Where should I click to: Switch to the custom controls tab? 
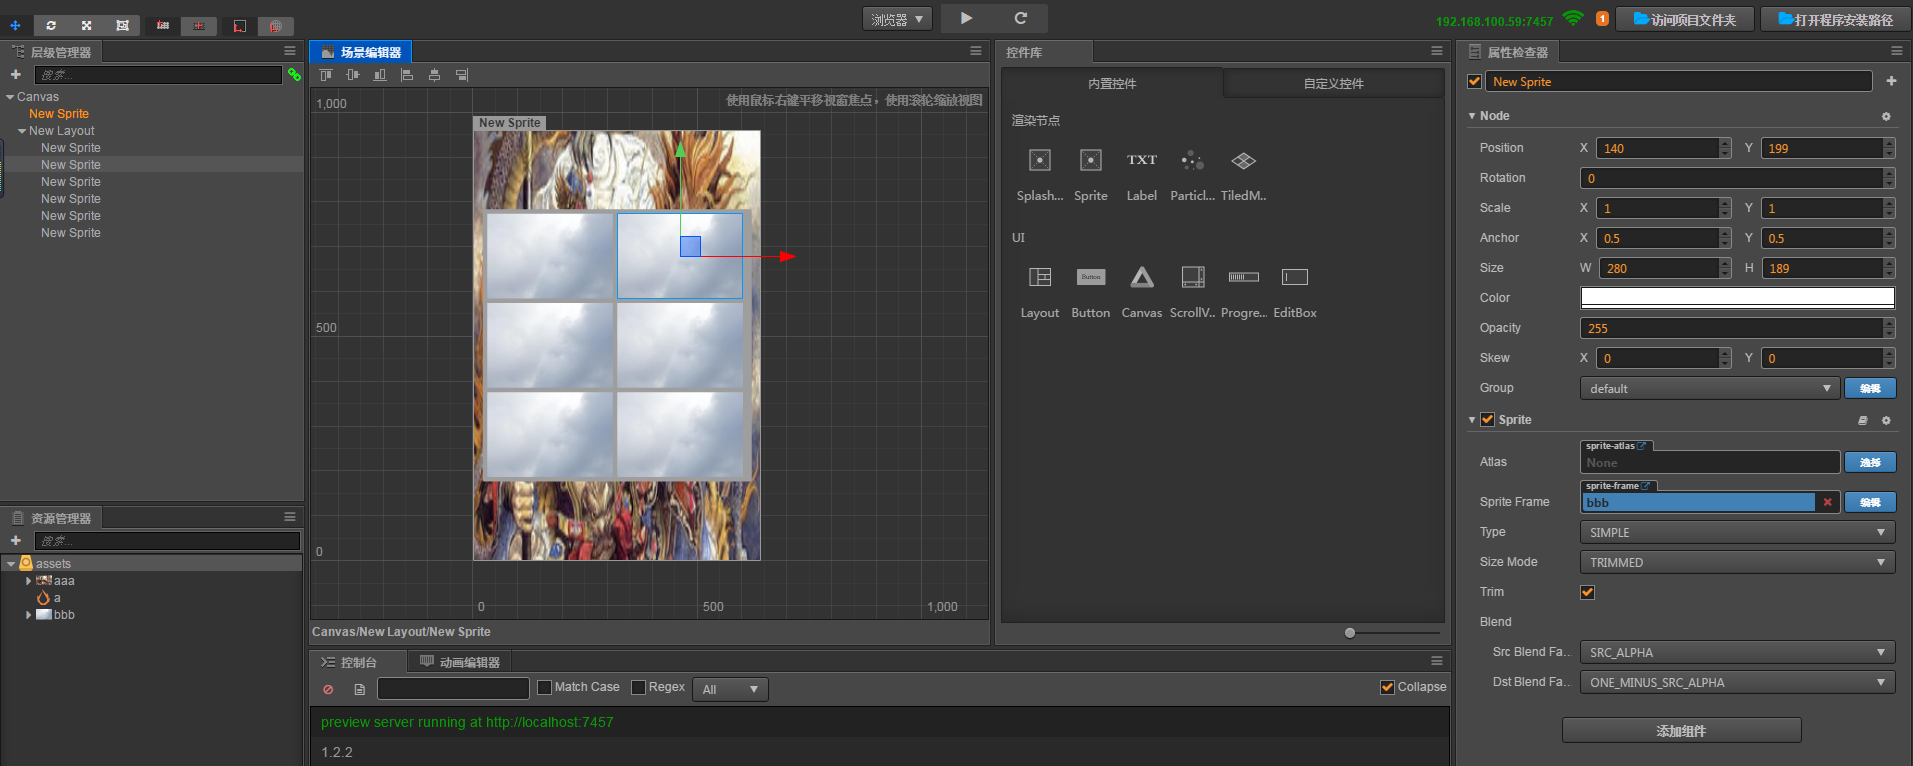coord(1333,84)
